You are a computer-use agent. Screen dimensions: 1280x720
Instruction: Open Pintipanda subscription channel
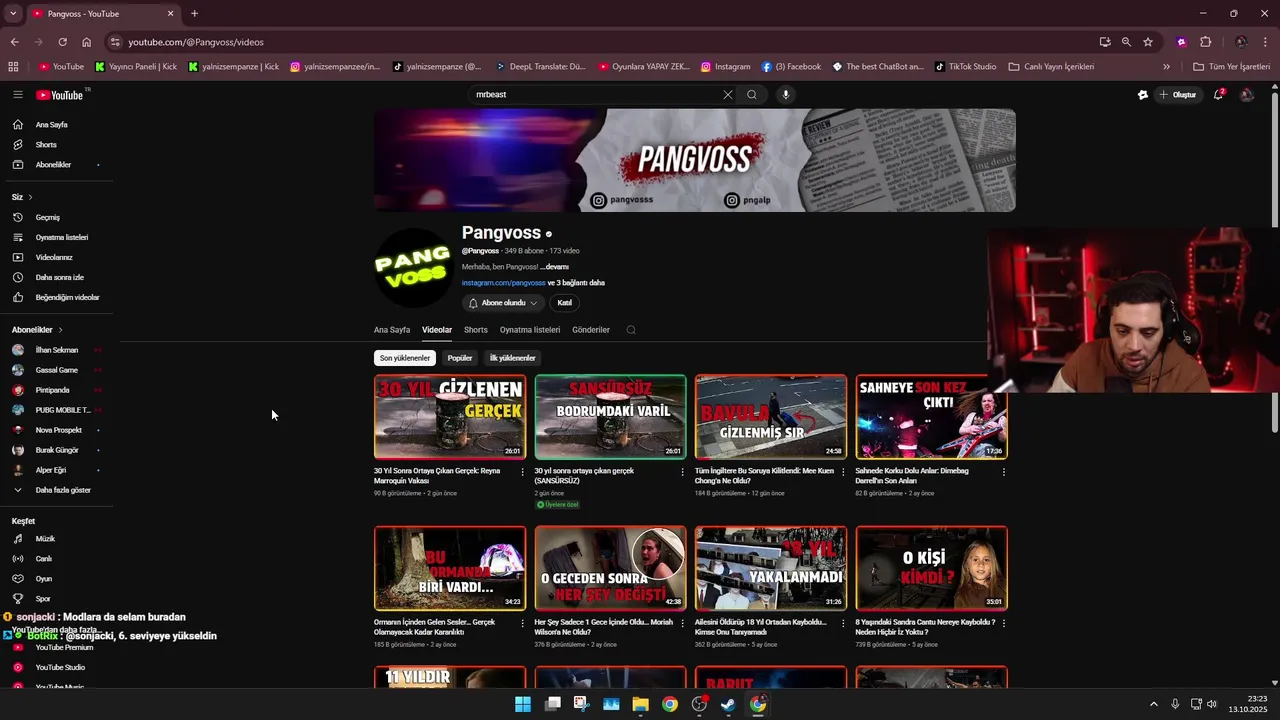[x=56, y=390]
